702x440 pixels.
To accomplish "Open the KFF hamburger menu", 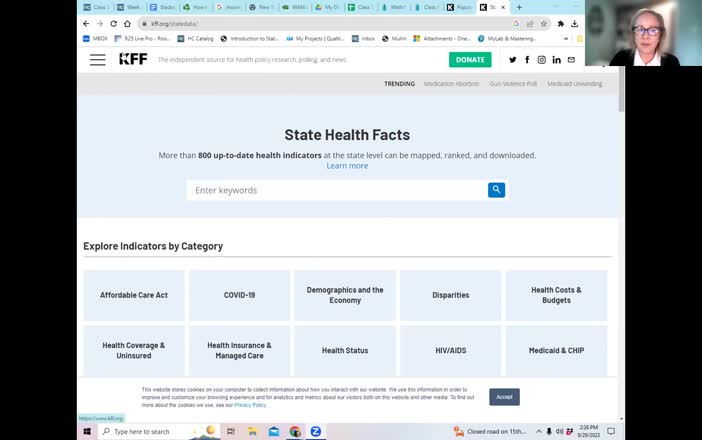I will (98, 60).
